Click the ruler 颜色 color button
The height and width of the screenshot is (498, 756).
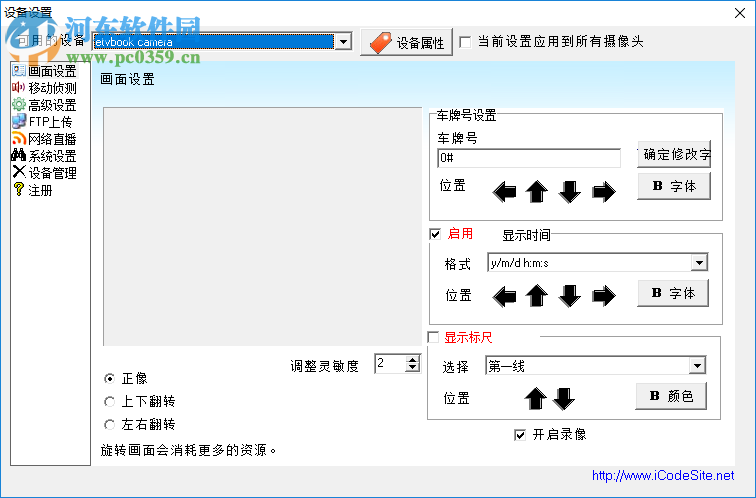(671, 396)
